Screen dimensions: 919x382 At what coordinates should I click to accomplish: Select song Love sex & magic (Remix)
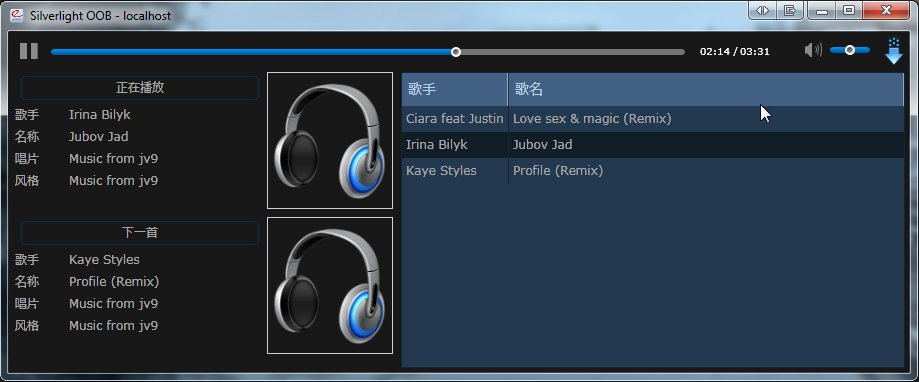pyautogui.click(x=592, y=118)
